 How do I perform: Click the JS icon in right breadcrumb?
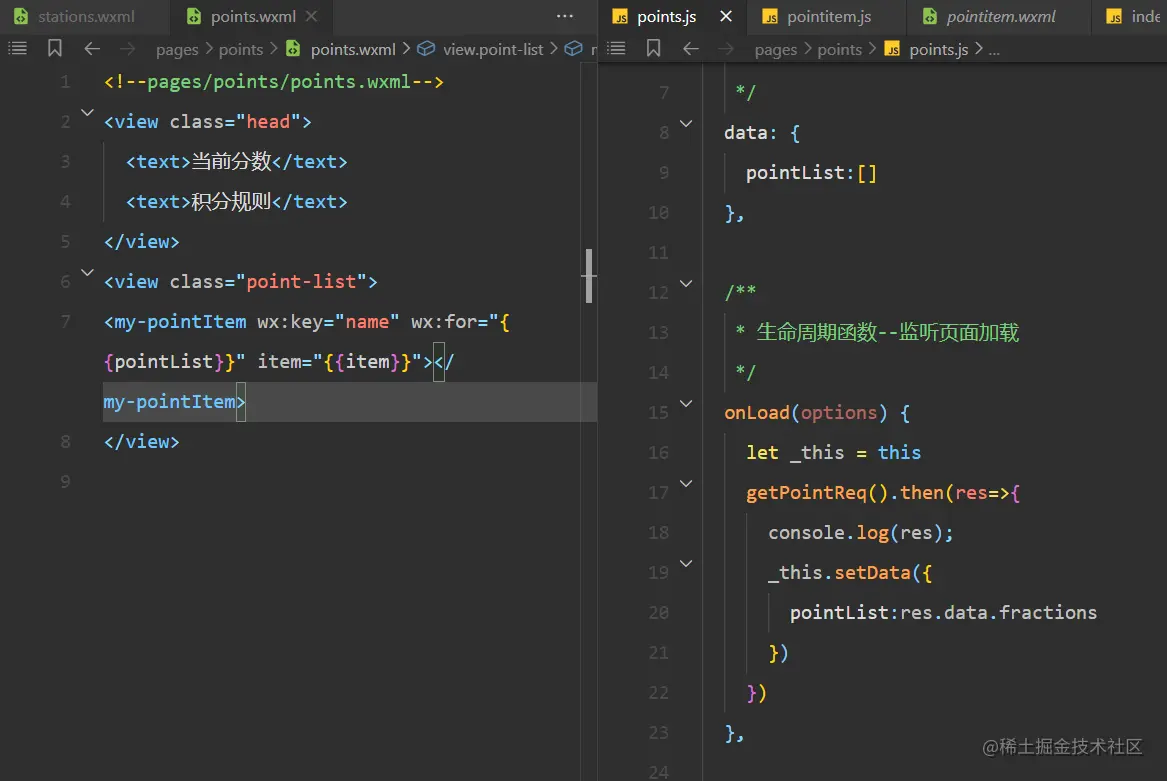click(x=892, y=49)
